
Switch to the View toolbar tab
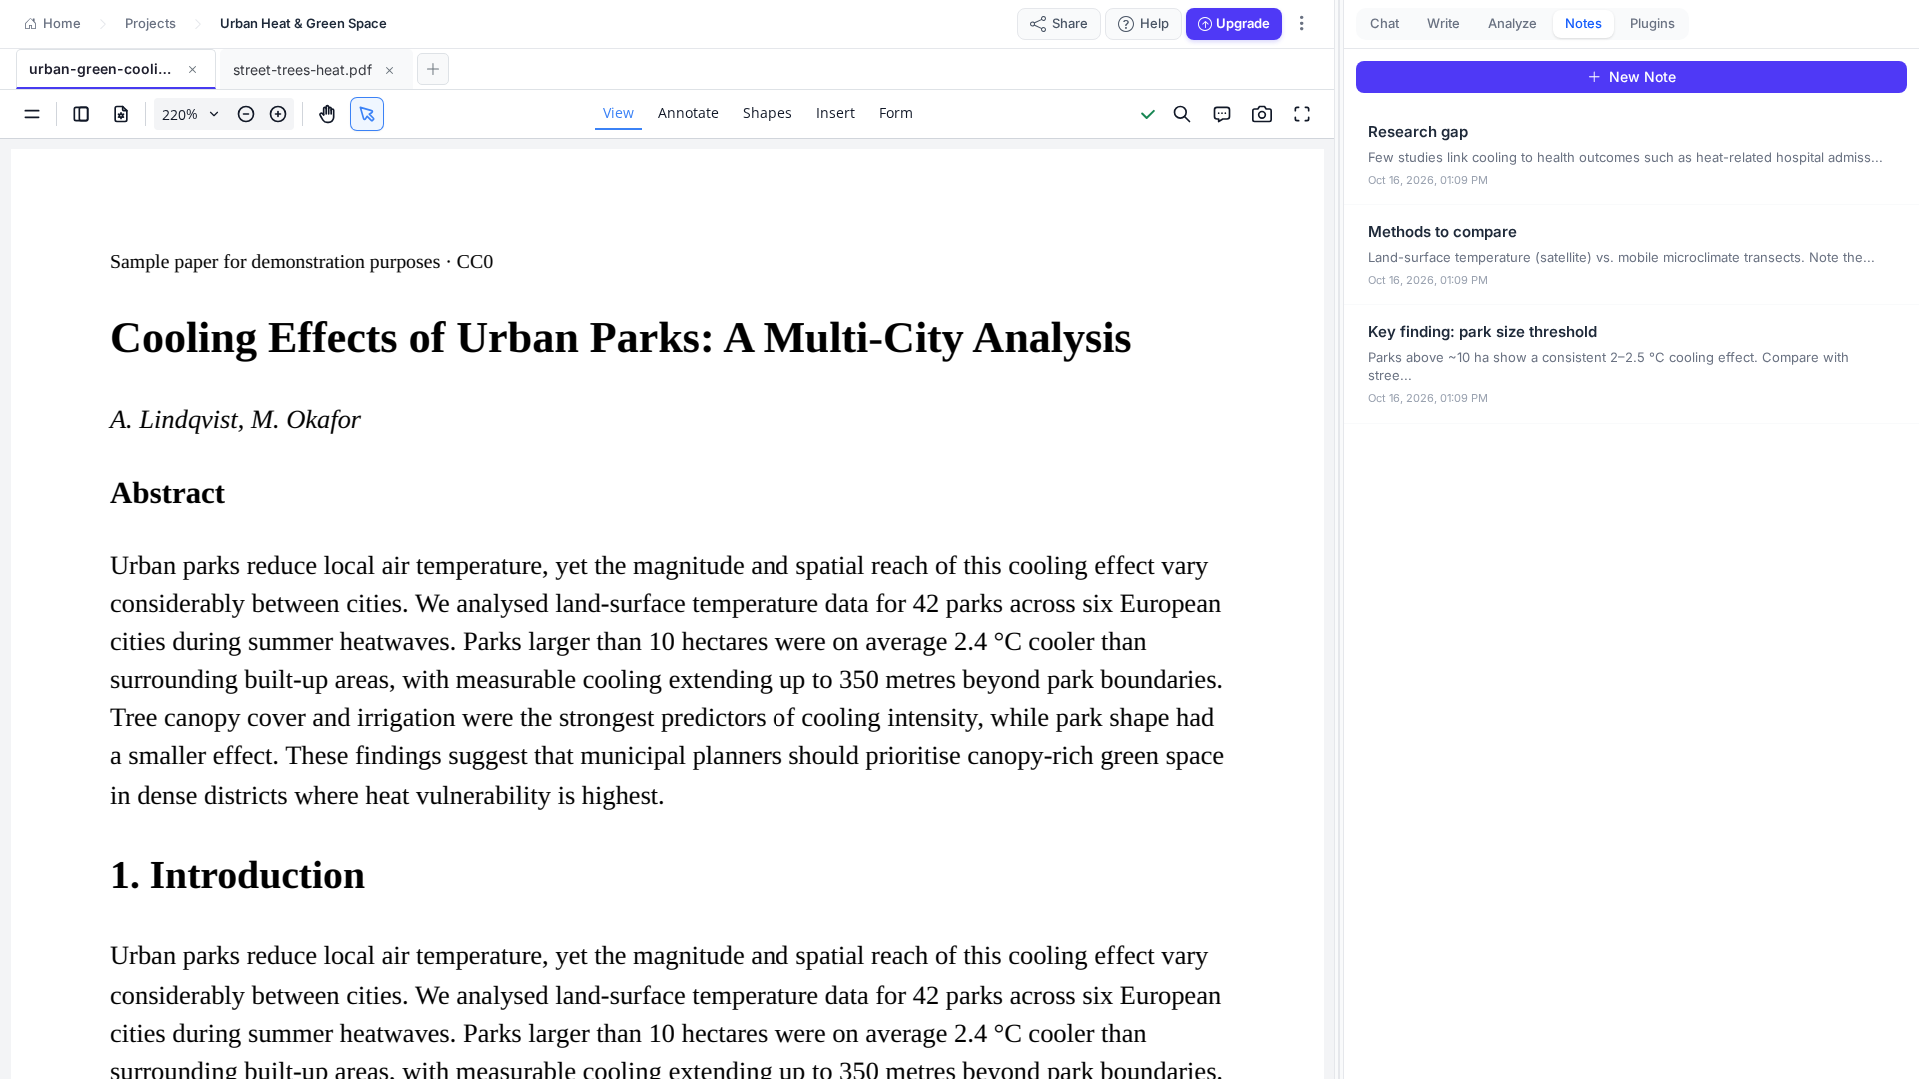[618, 113]
